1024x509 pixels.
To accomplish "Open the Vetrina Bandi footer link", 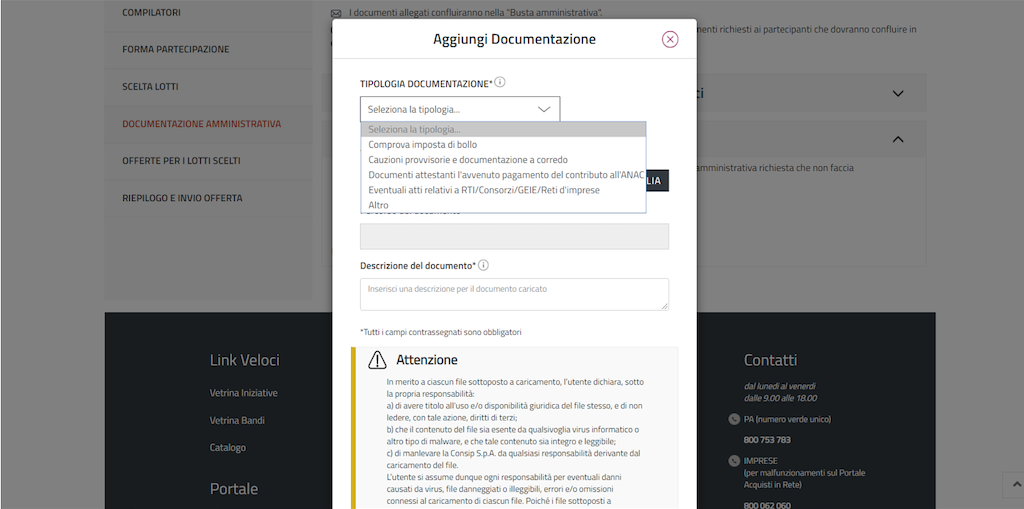I will pos(237,420).
